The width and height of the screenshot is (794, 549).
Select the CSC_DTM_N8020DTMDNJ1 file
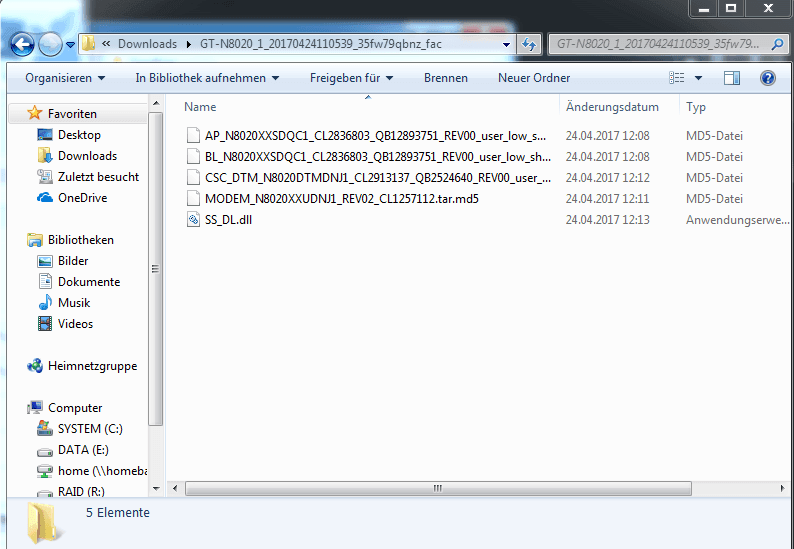click(x=378, y=178)
